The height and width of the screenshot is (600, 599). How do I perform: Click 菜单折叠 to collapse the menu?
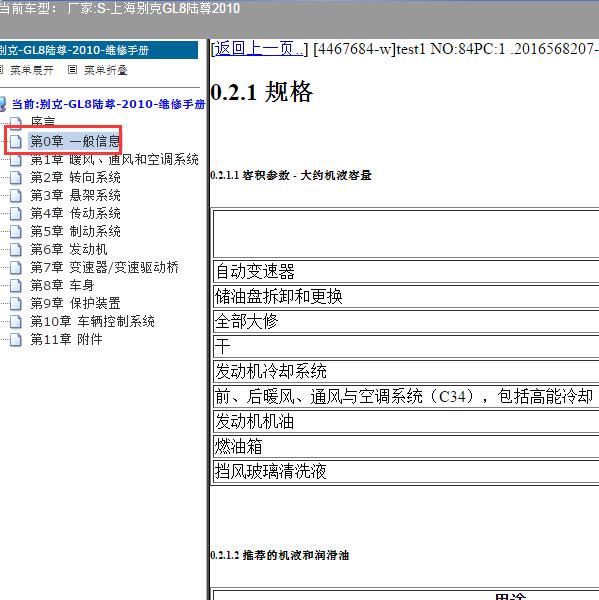(106, 70)
